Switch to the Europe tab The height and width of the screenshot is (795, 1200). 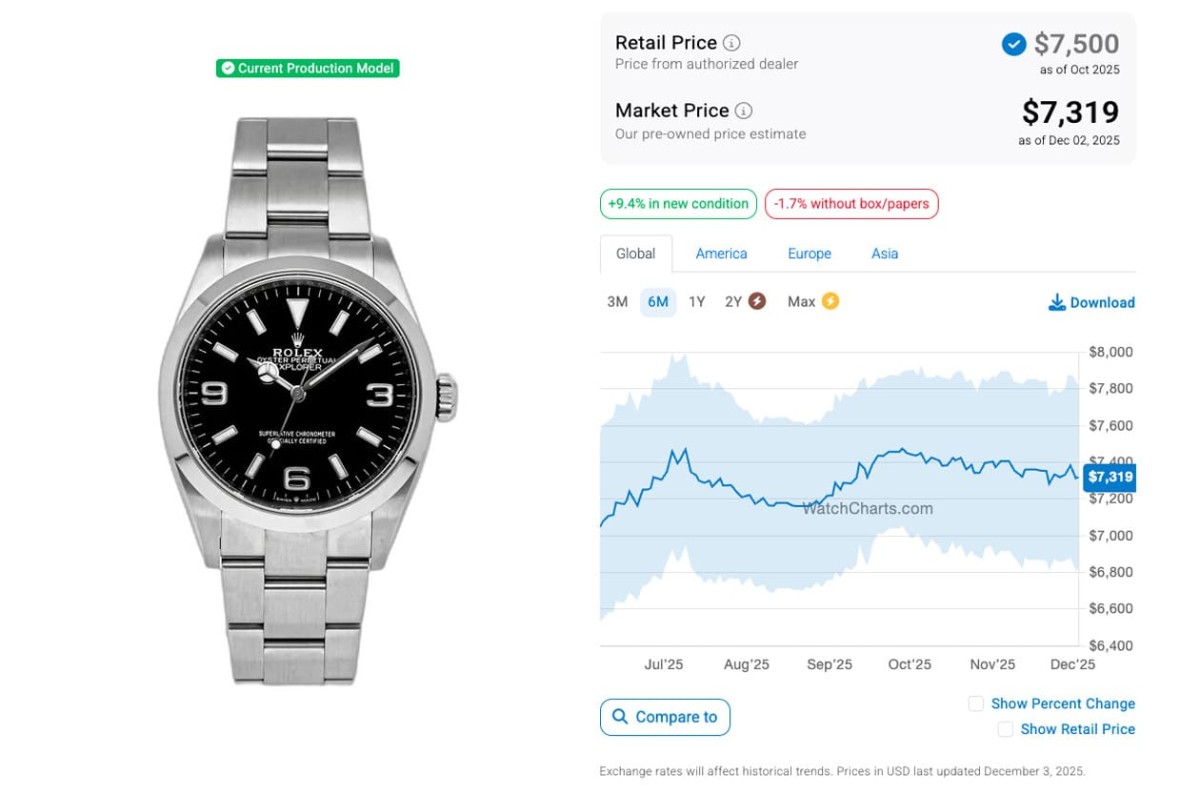pyautogui.click(x=809, y=254)
